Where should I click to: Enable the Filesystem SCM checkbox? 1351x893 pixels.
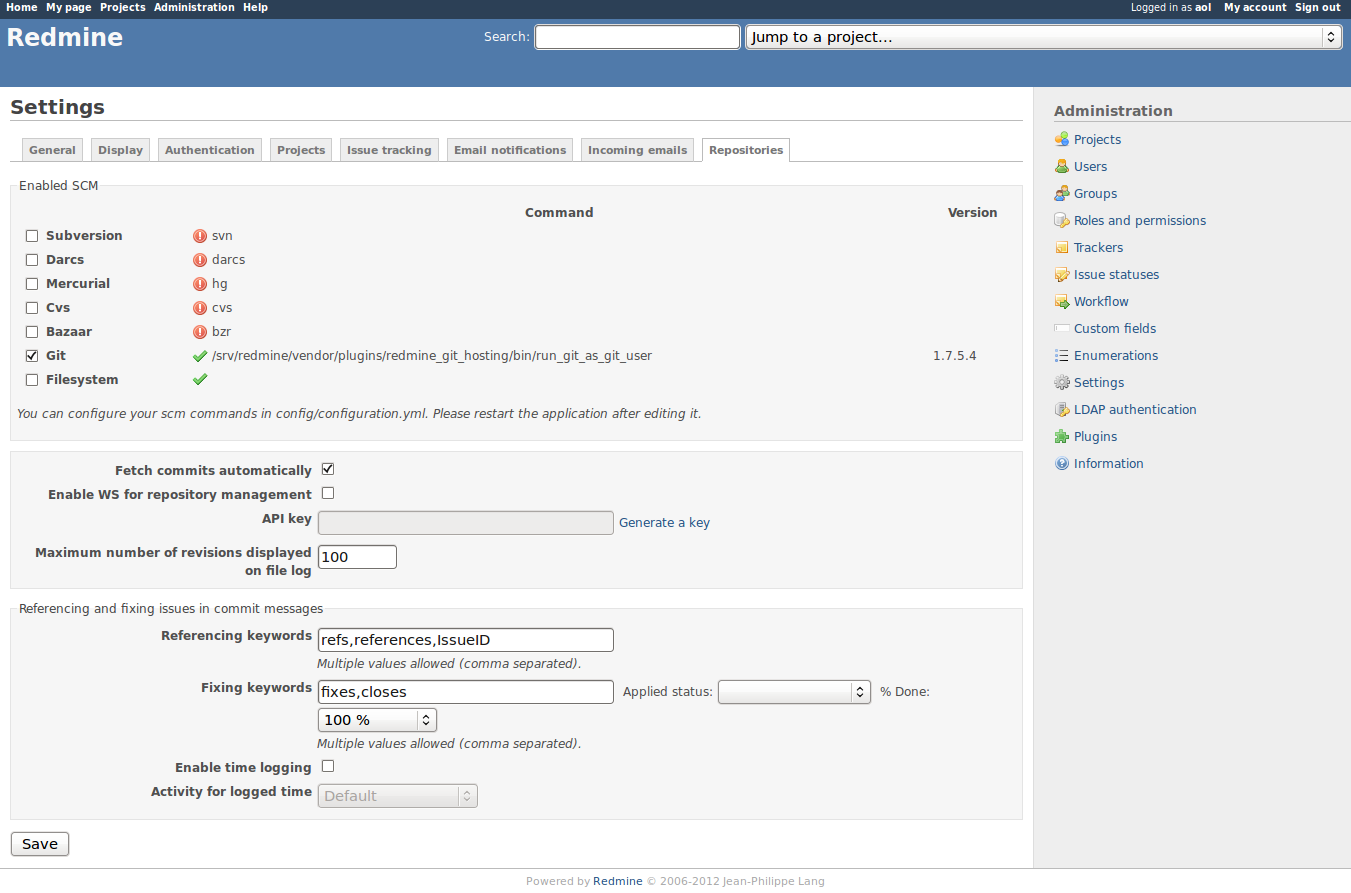(x=32, y=380)
